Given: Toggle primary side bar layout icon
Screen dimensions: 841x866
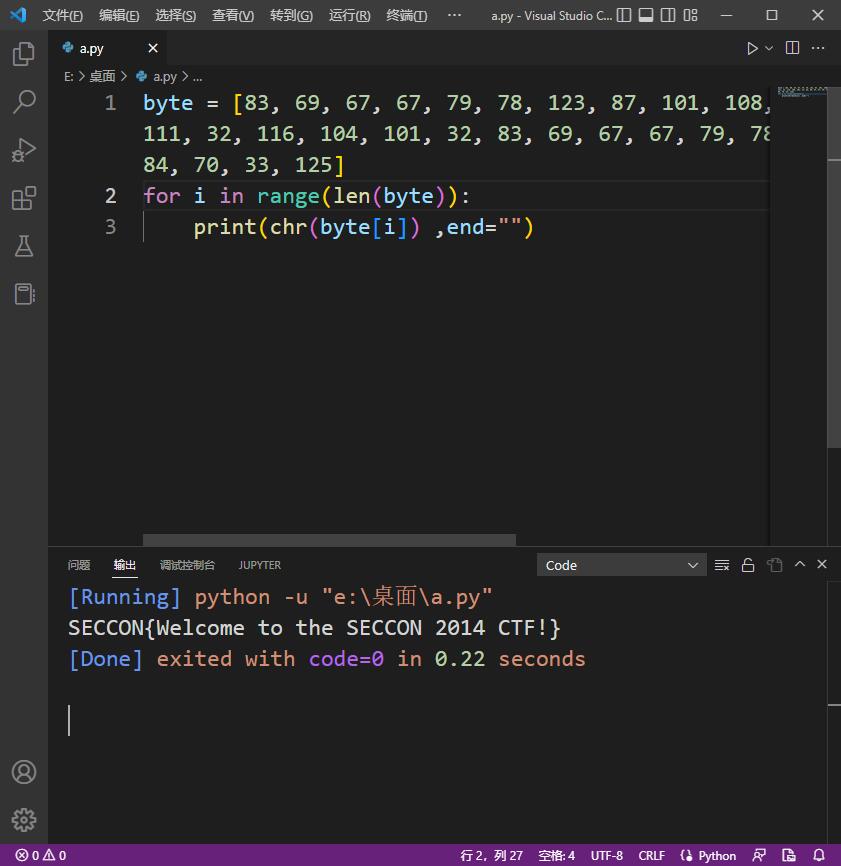Looking at the screenshot, I should [x=624, y=15].
